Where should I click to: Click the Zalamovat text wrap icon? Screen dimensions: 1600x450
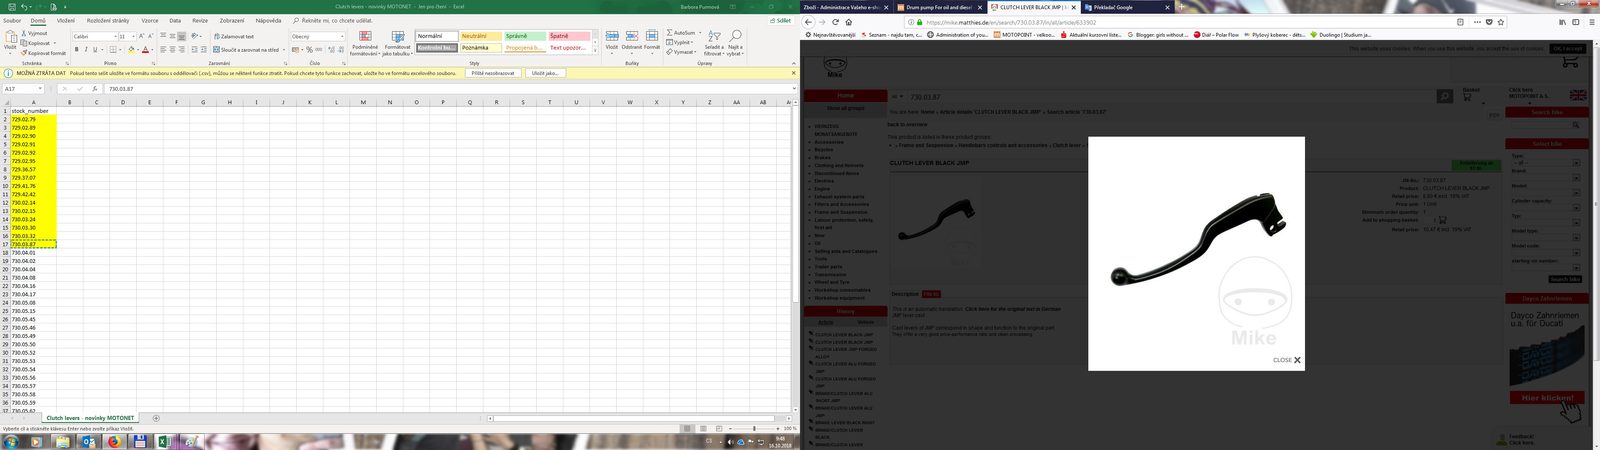(x=233, y=37)
